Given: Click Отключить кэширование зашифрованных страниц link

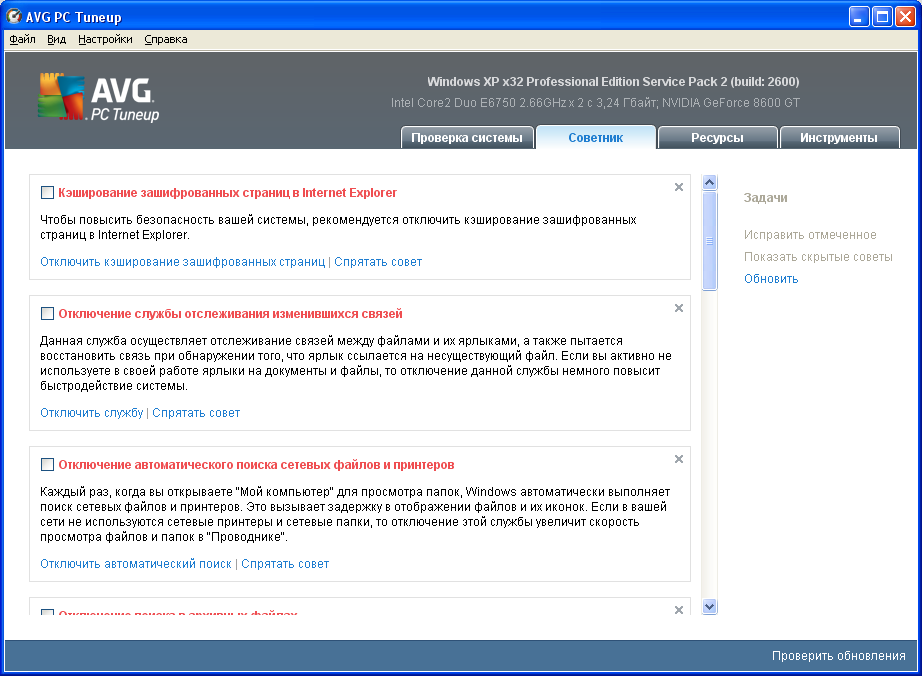Looking at the screenshot, I should (x=182, y=262).
